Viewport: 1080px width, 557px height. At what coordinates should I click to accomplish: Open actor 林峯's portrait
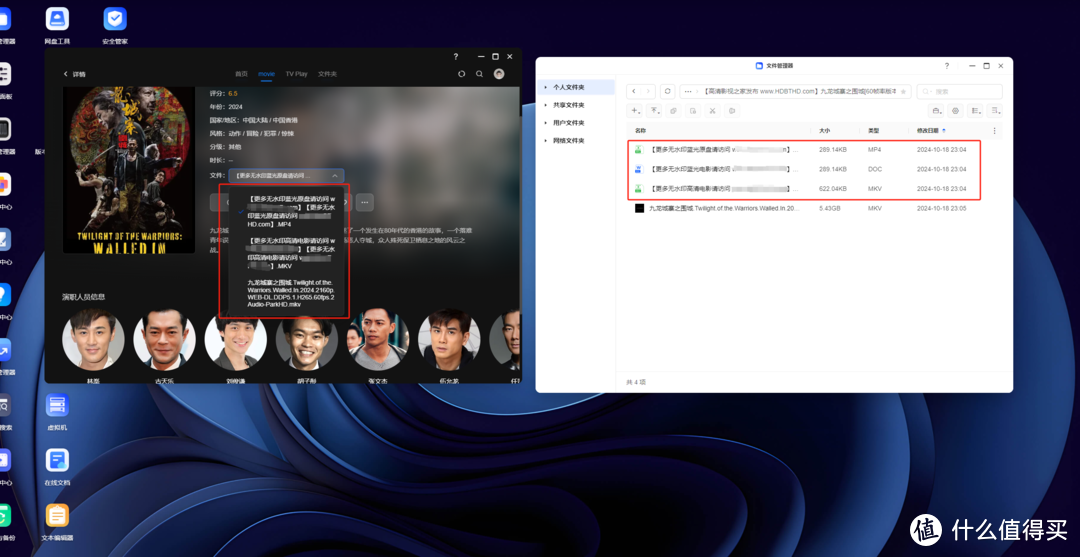tap(93, 339)
